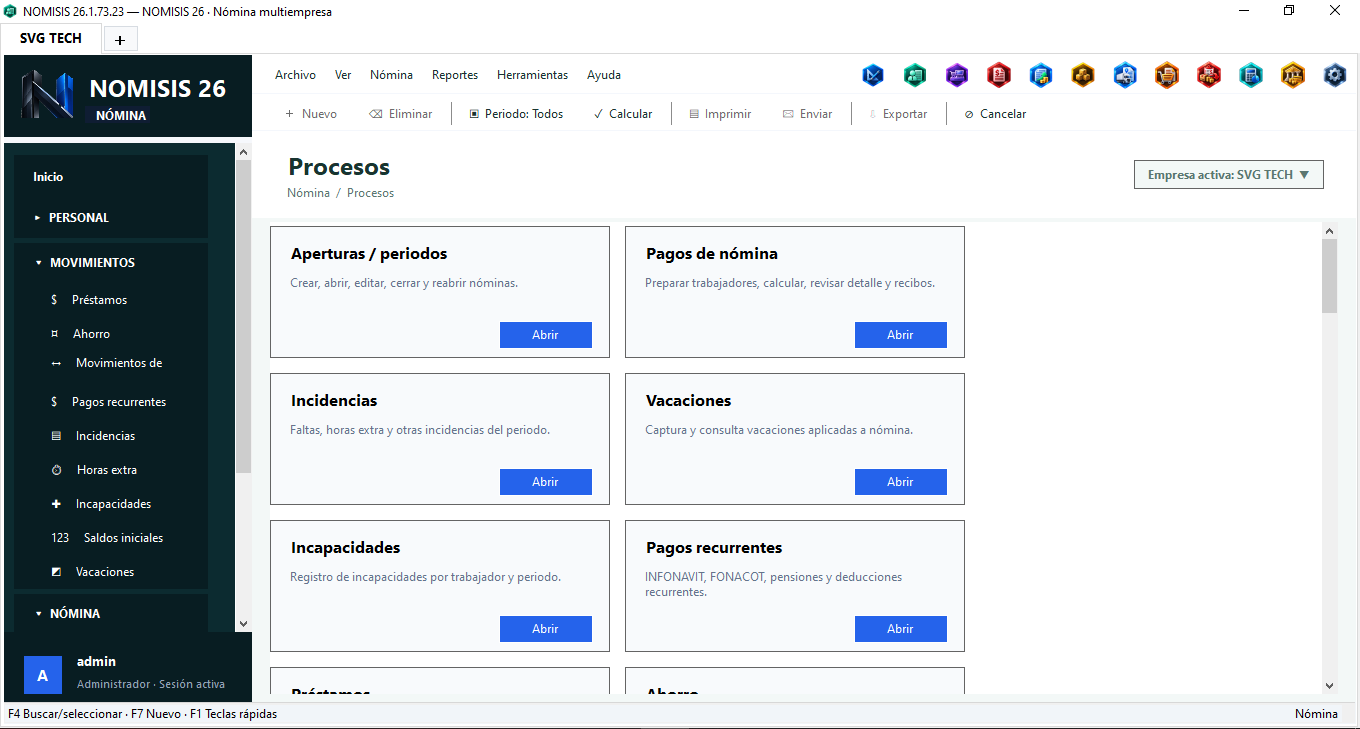The width and height of the screenshot is (1360, 729).
Task: Open the Empresa activa: SVG TECH dropdown
Action: click(x=1229, y=175)
